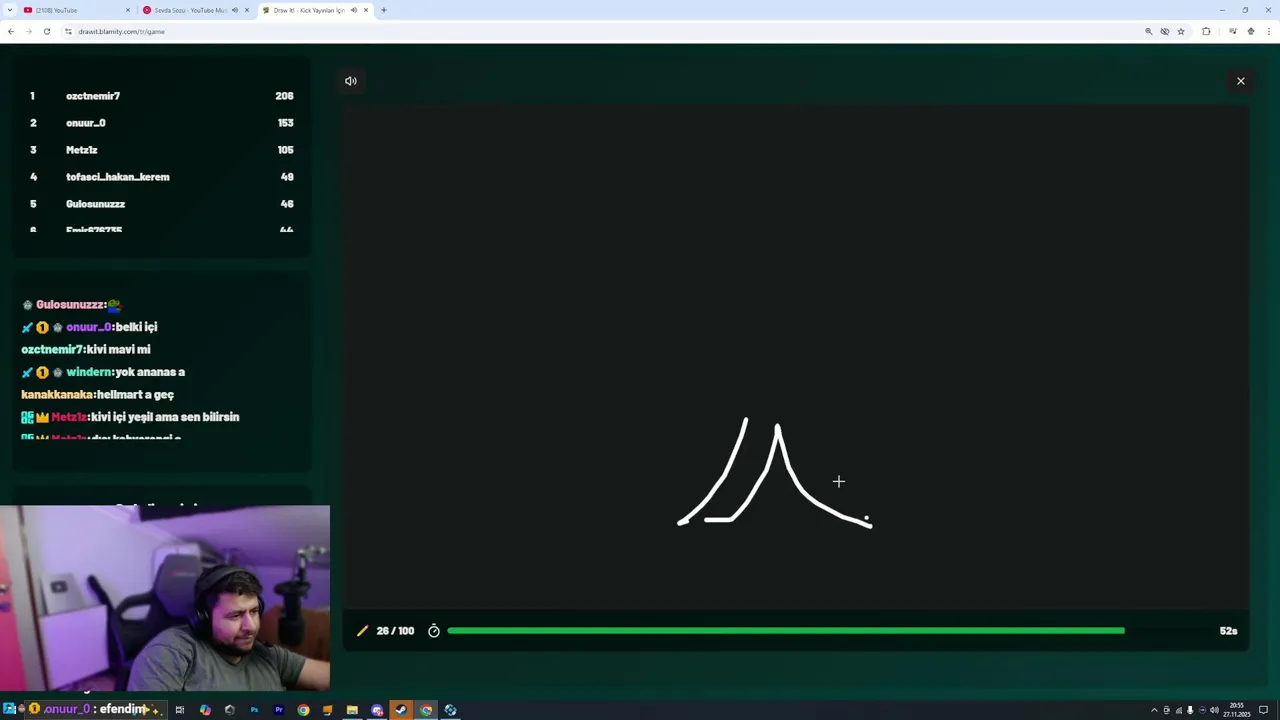Launch Photoshop from the taskbar
This screenshot has width=1280, height=720.
254,710
